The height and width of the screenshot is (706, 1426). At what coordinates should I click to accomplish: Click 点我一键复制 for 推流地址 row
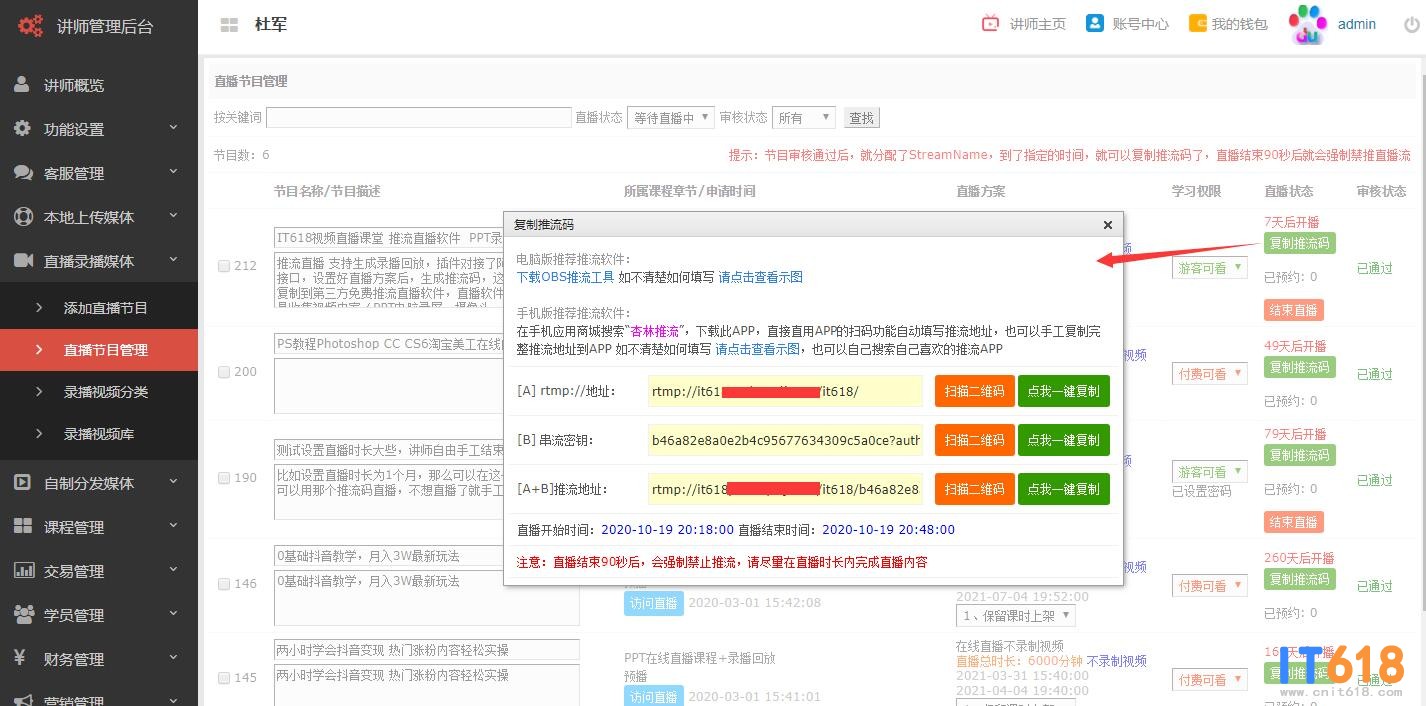click(1064, 489)
